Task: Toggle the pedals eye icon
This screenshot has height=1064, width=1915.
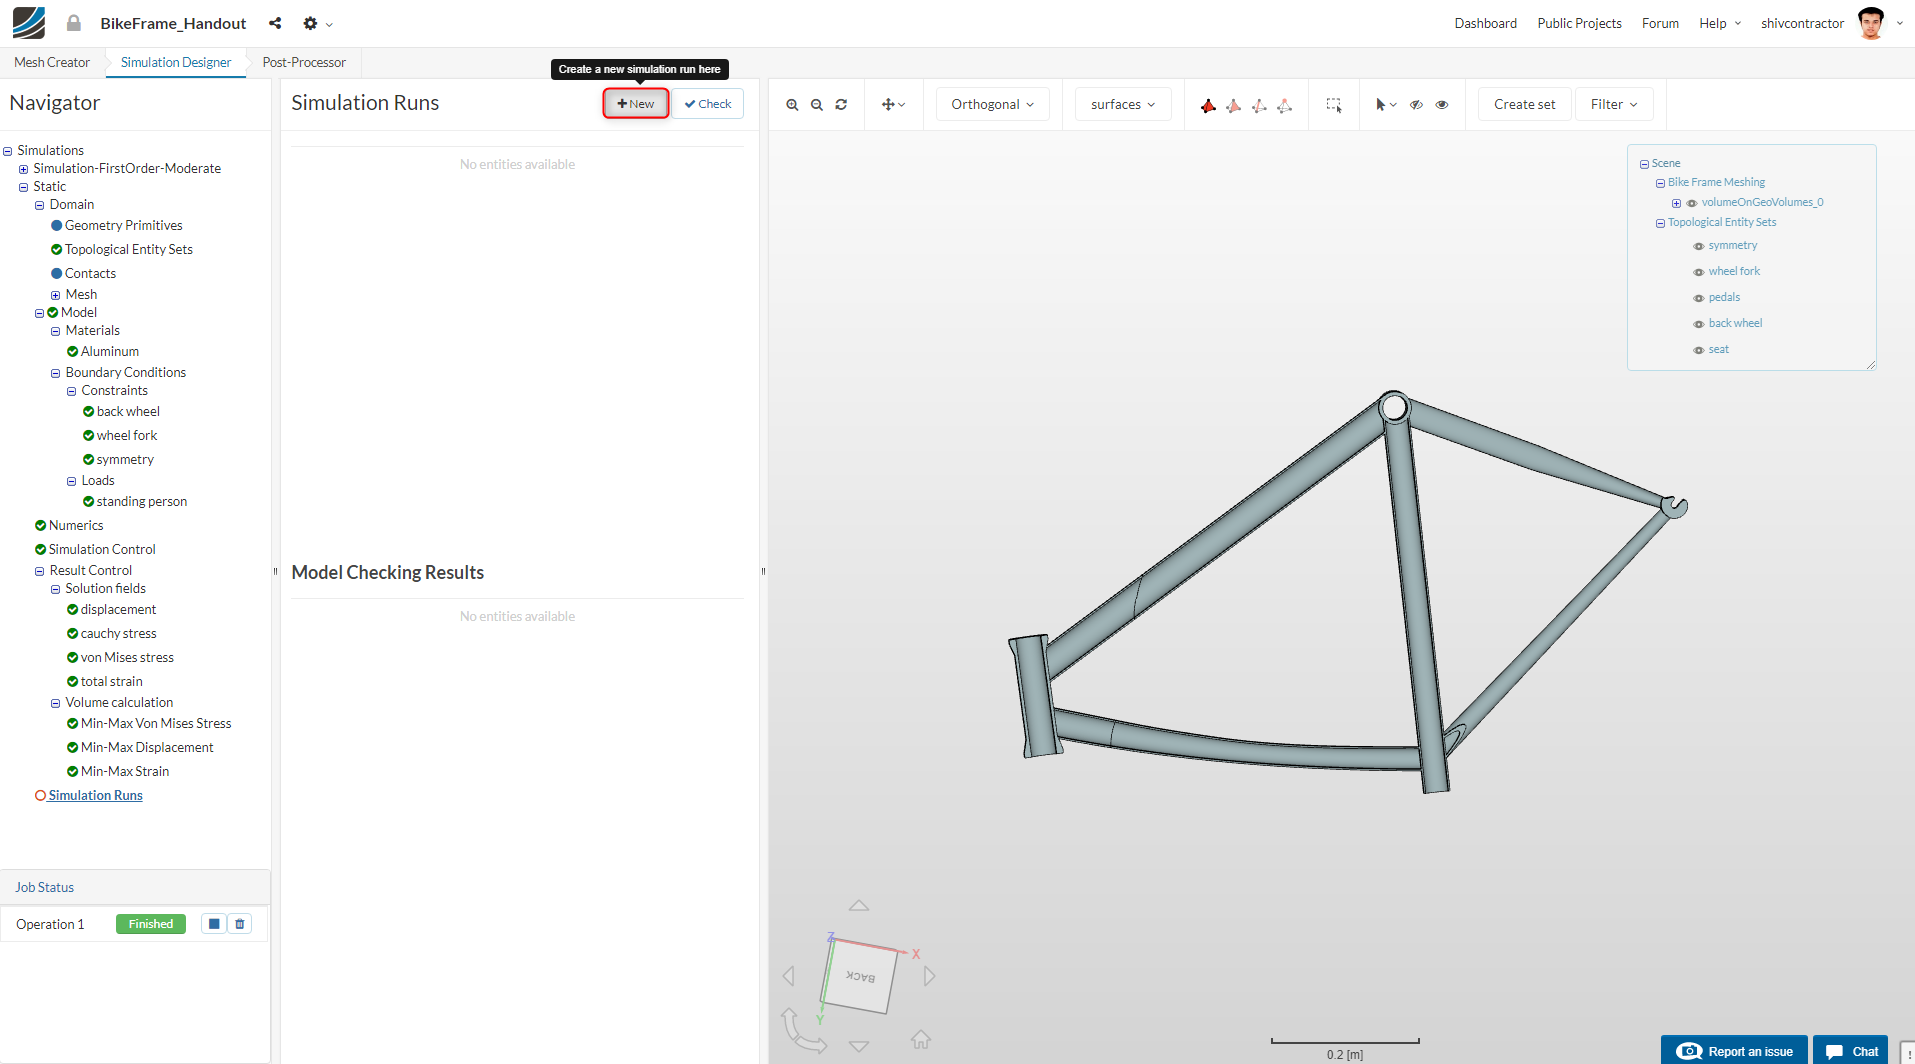Action: (x=1697, y=297)
